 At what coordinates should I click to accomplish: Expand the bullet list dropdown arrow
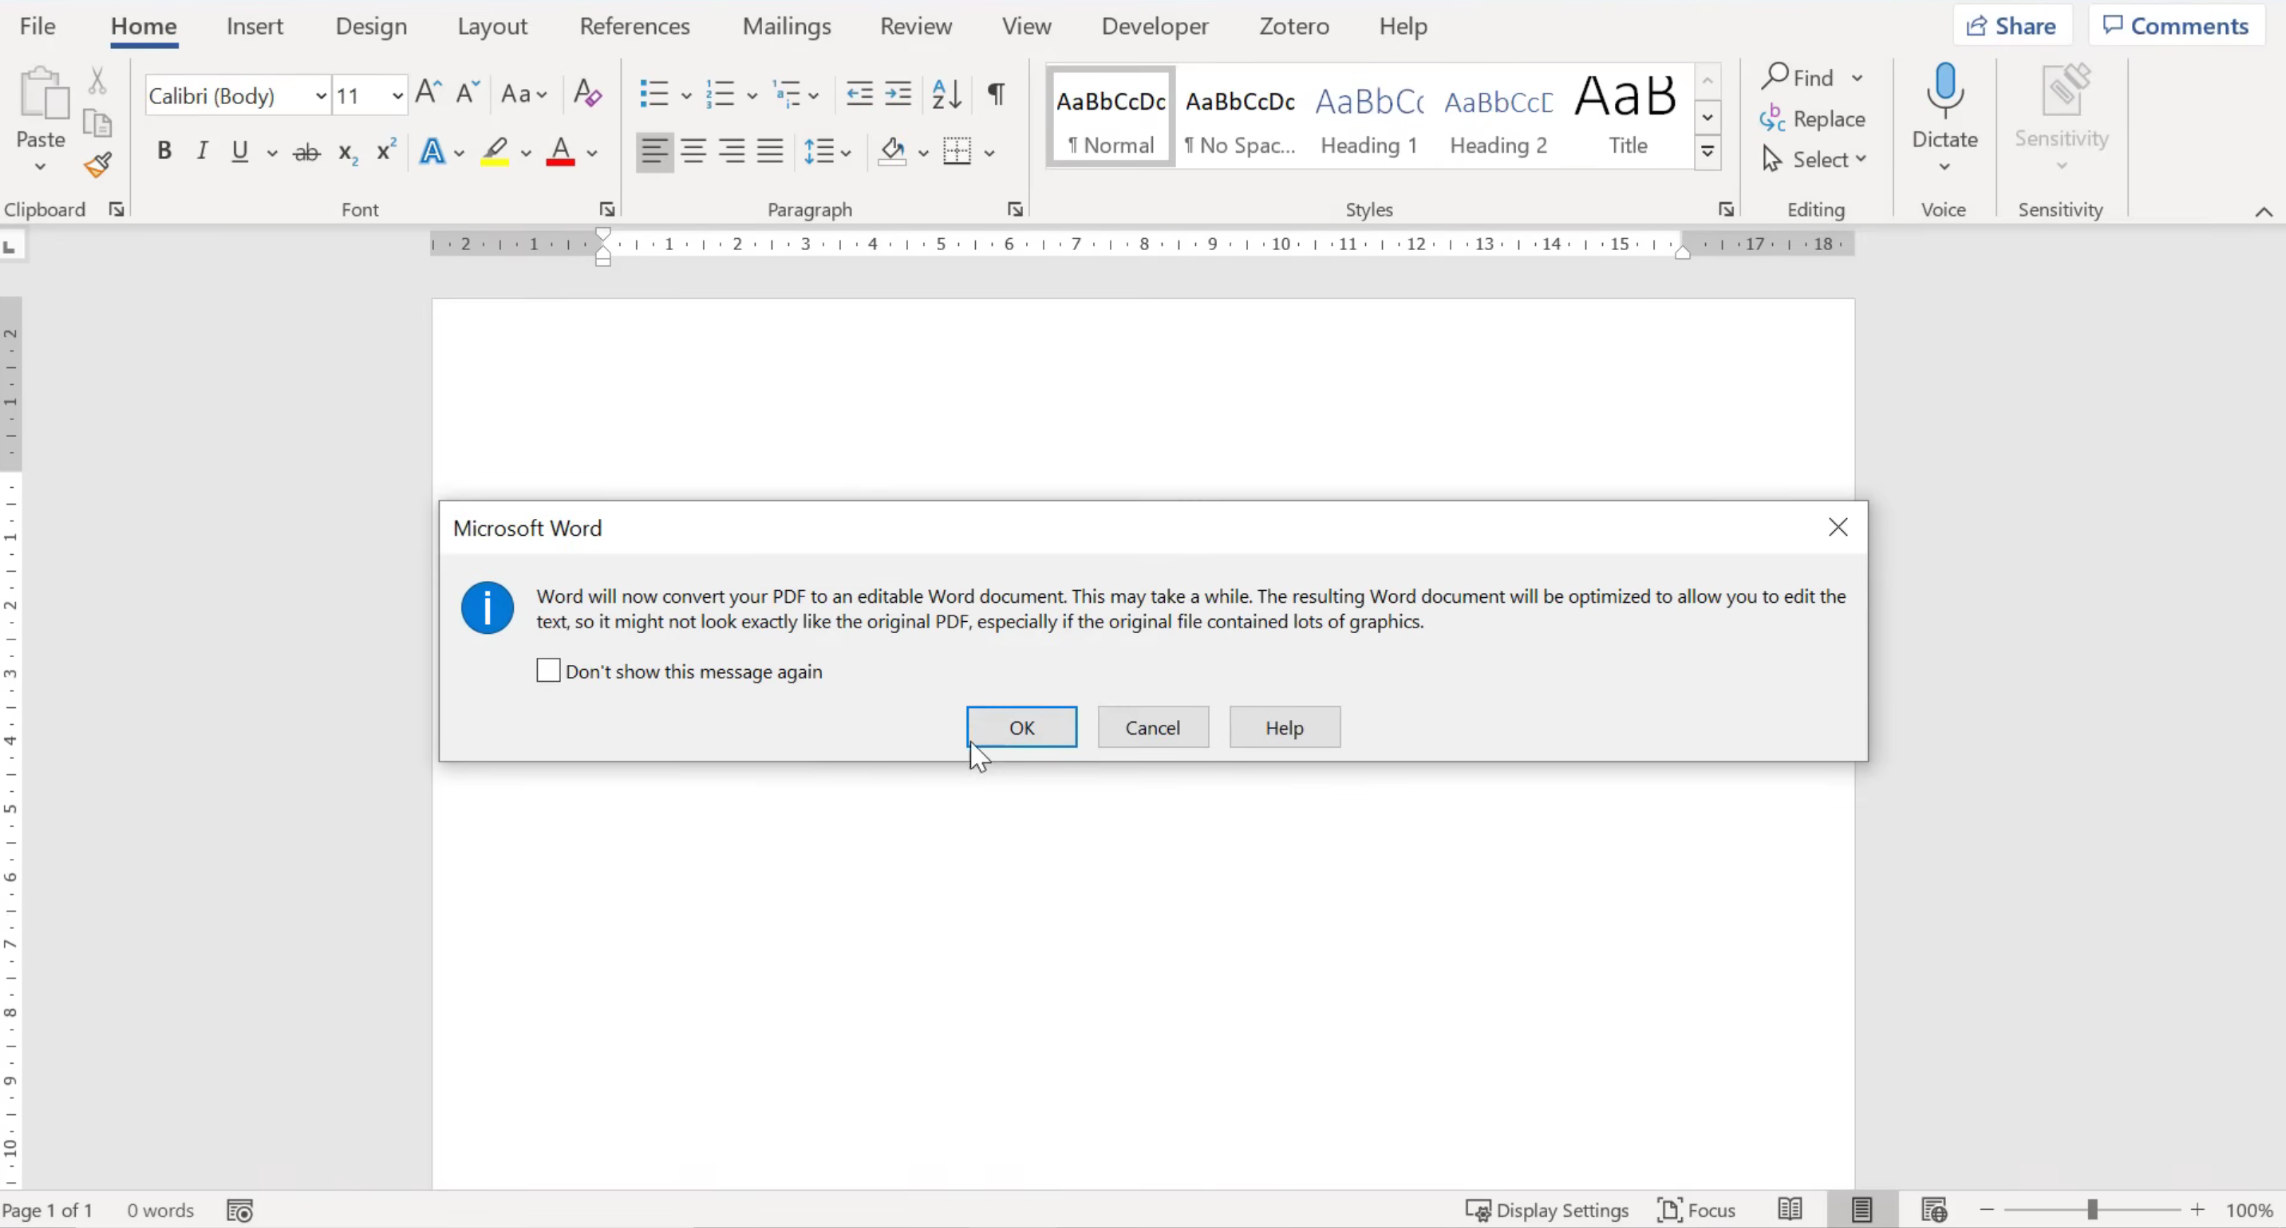pyautogui.click(x=686, y=96)
